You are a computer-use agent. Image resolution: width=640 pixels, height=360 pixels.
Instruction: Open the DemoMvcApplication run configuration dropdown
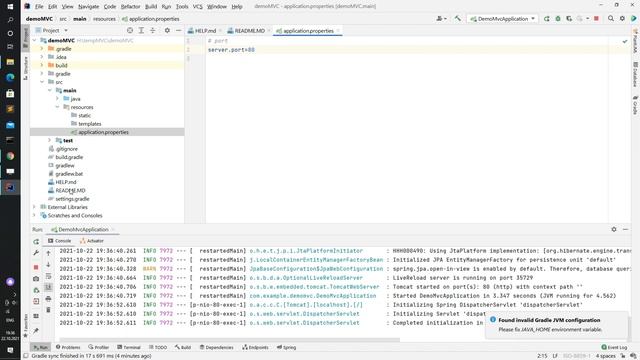pyautogui.click(x=502, y=19)
